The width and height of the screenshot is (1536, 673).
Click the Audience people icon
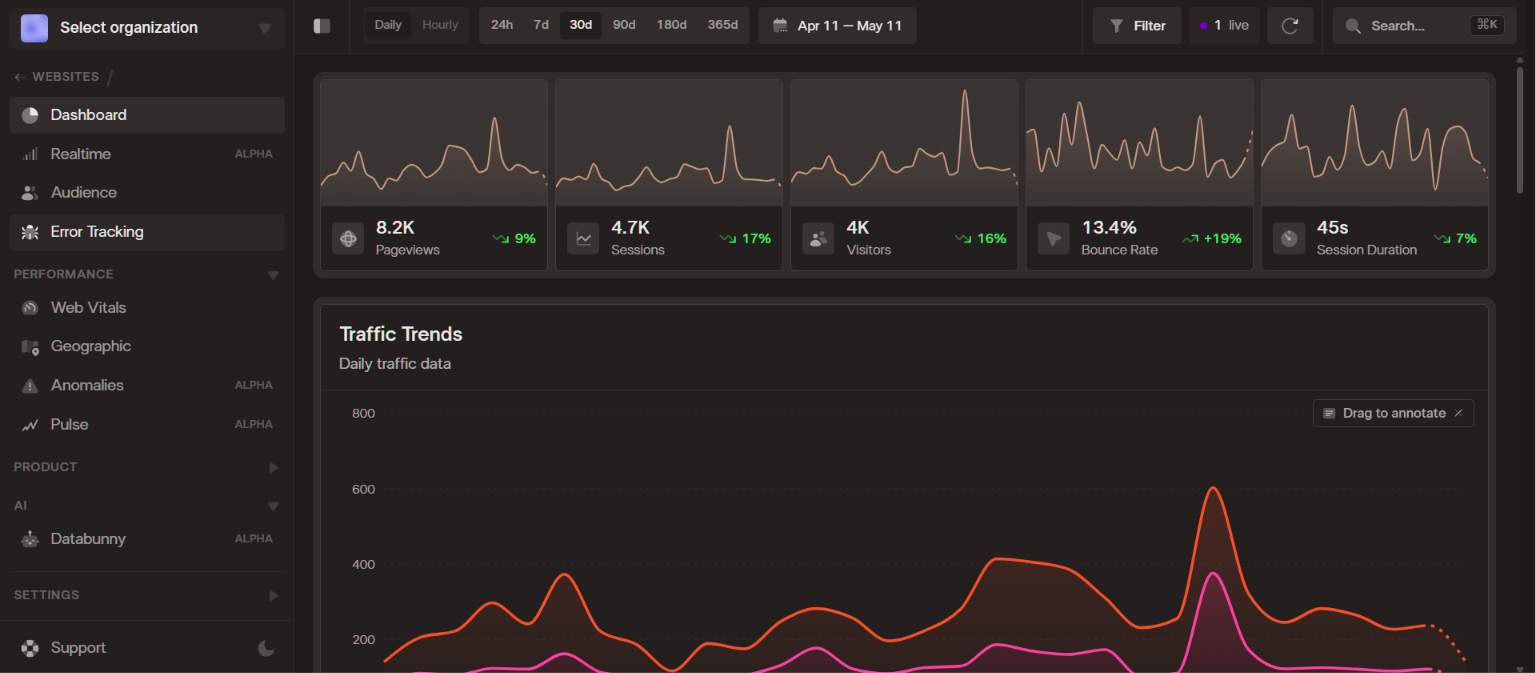click(x=30, y=193)
